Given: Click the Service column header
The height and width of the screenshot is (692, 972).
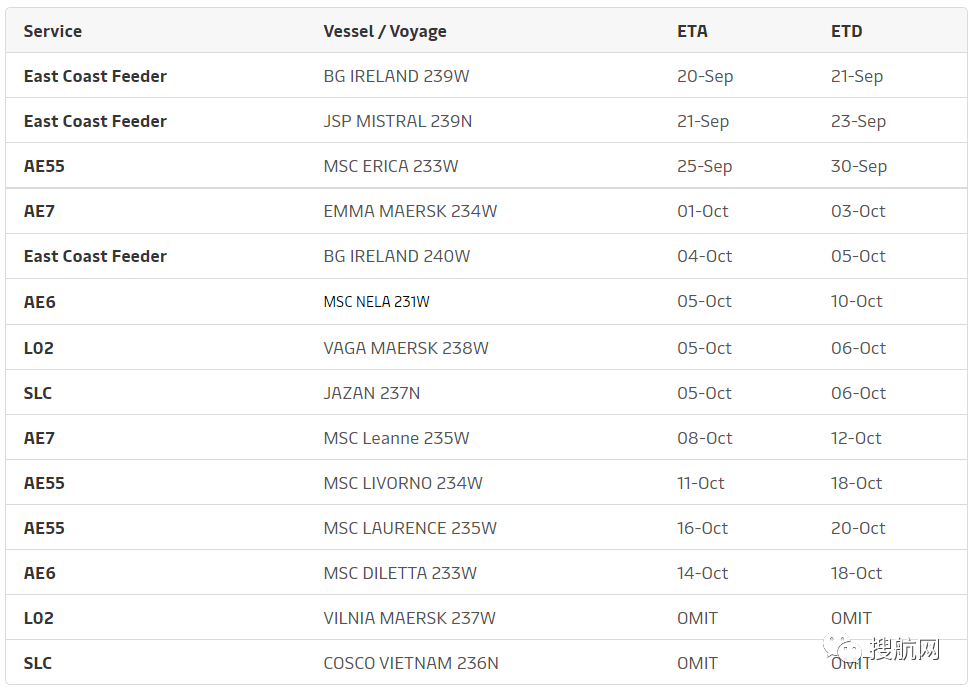Looking at the screenshot, I should tap(53, 31).
